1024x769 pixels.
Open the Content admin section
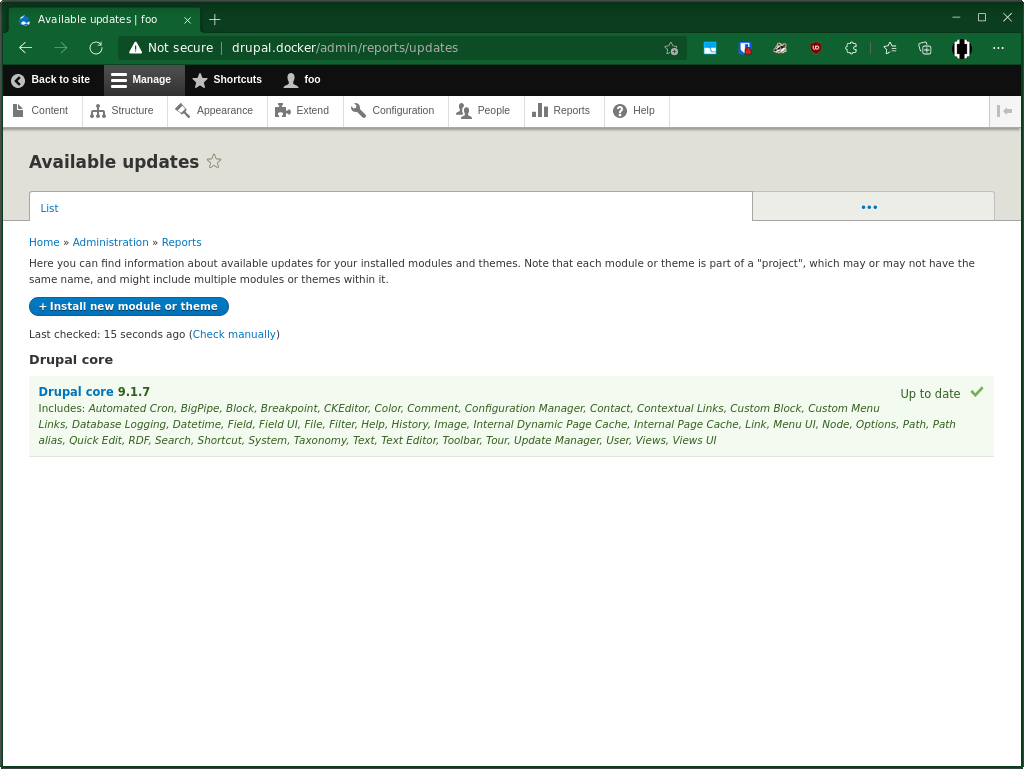pyautogui.click(x=41, y=111)
